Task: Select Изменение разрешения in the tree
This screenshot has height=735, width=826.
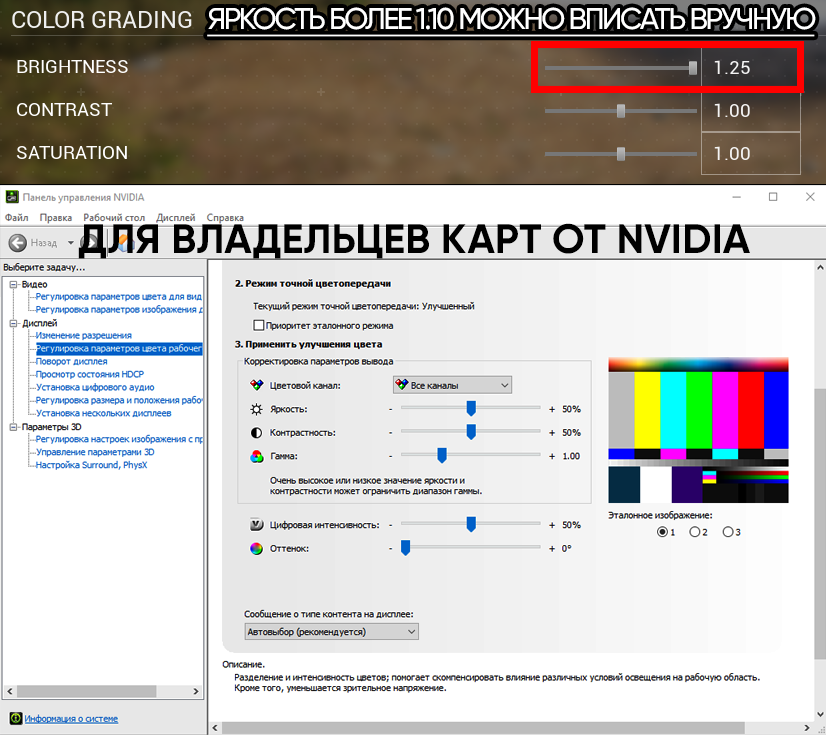Action: [83, 336]
